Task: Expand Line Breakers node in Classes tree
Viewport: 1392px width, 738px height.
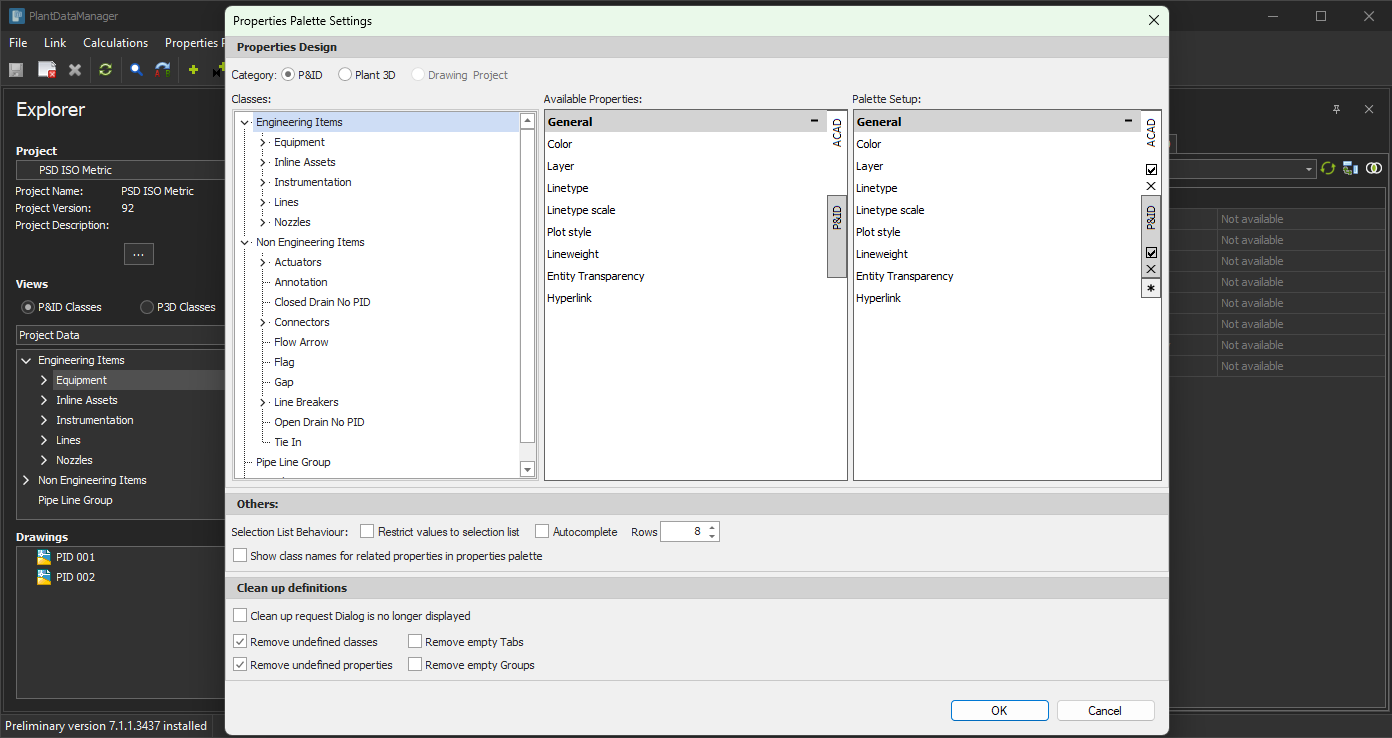Action: [263, 402]
